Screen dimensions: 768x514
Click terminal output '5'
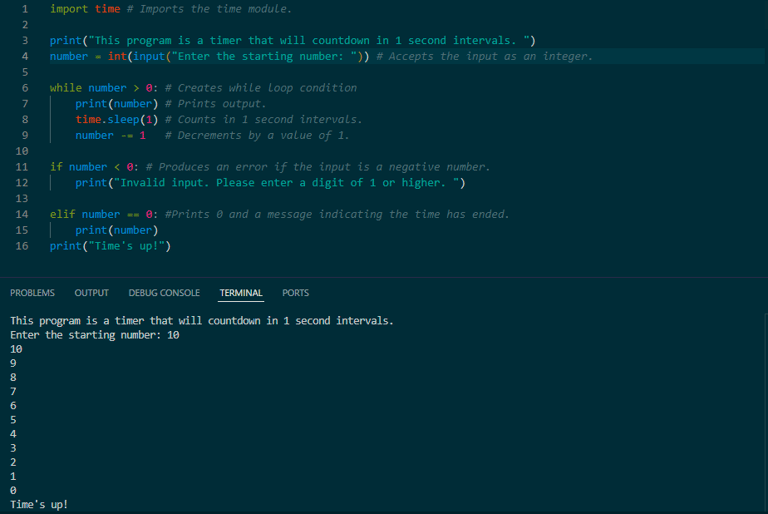(13, 420)
